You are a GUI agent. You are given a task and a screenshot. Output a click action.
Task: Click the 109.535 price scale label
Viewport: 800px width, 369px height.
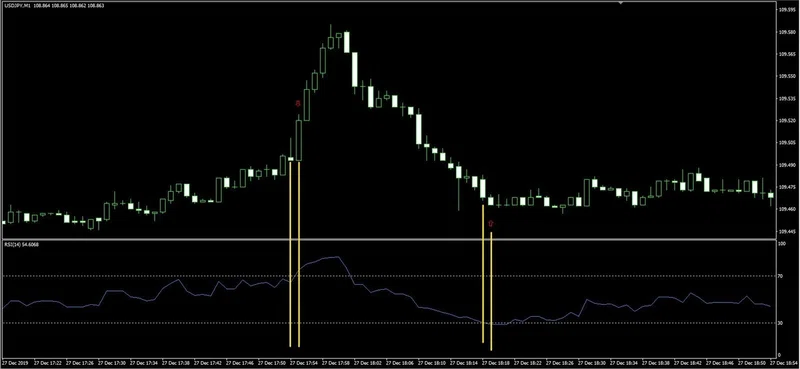pos(786,99)
